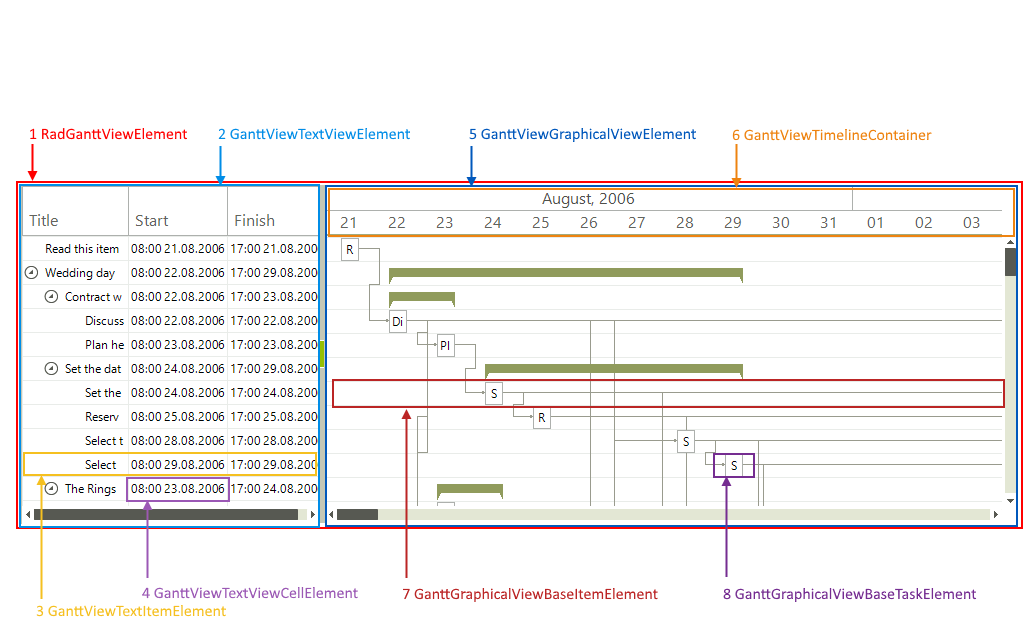
Task: Select the purple-outlined "S" task element
Action: [x=734, y=465]
